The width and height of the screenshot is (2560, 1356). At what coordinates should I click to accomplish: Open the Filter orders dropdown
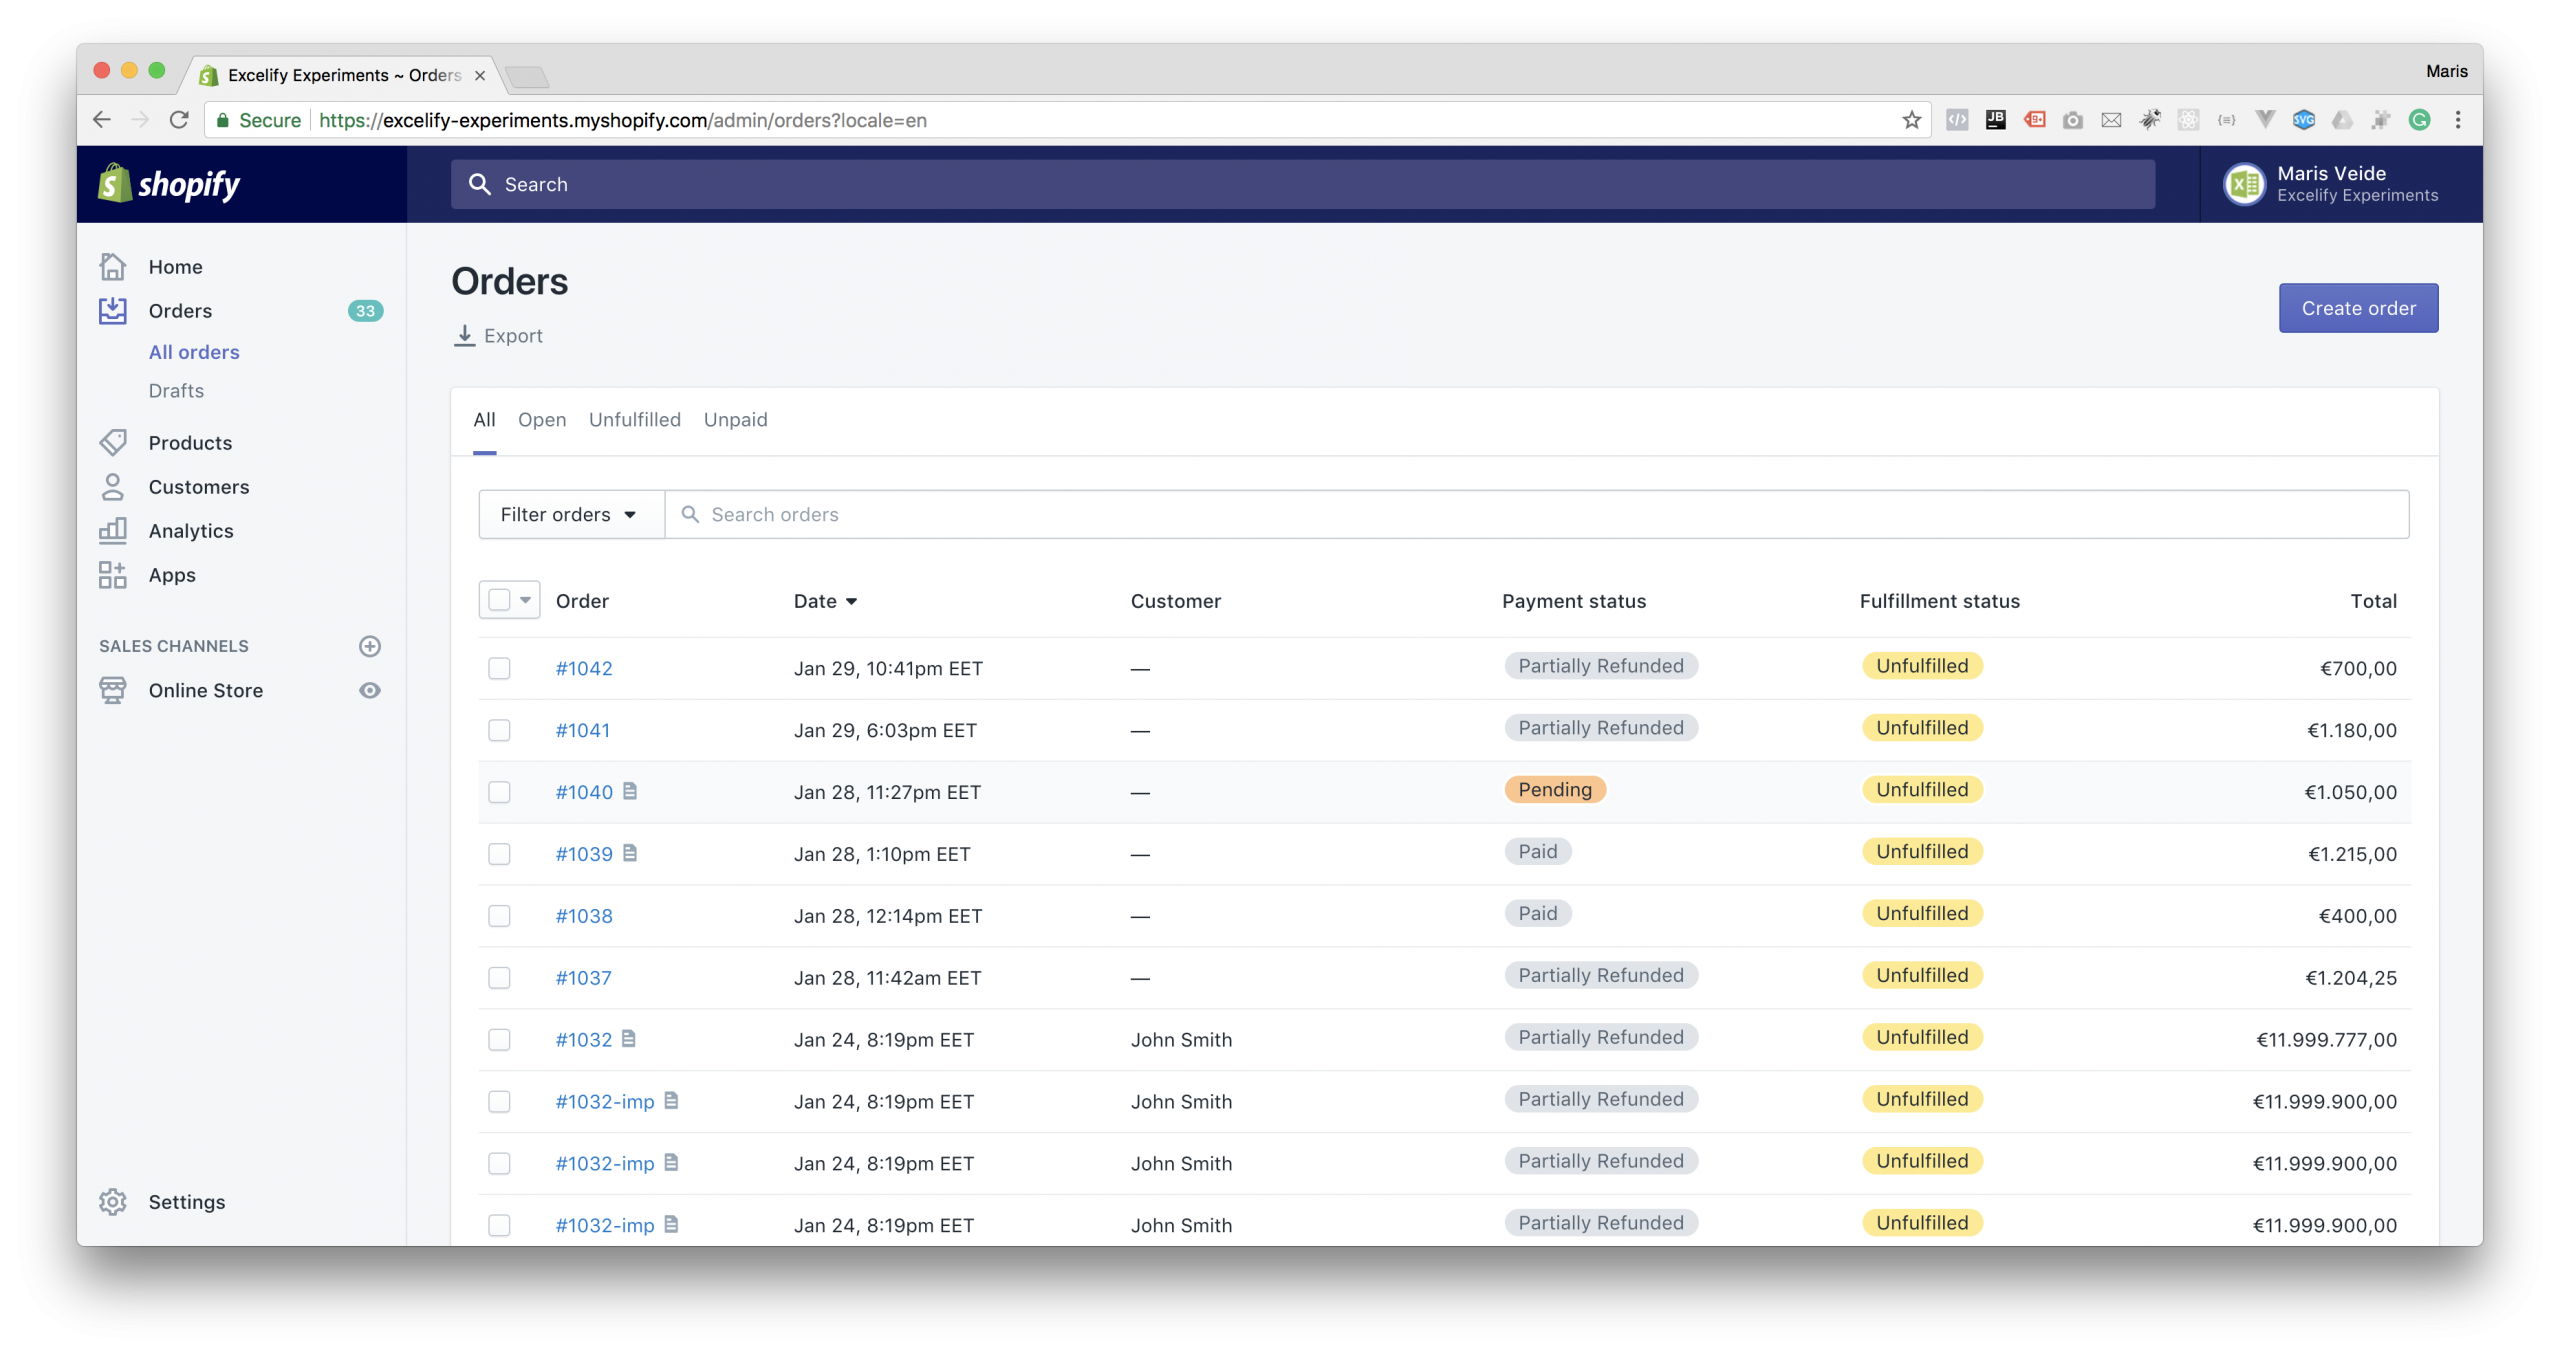pos(570,514)
